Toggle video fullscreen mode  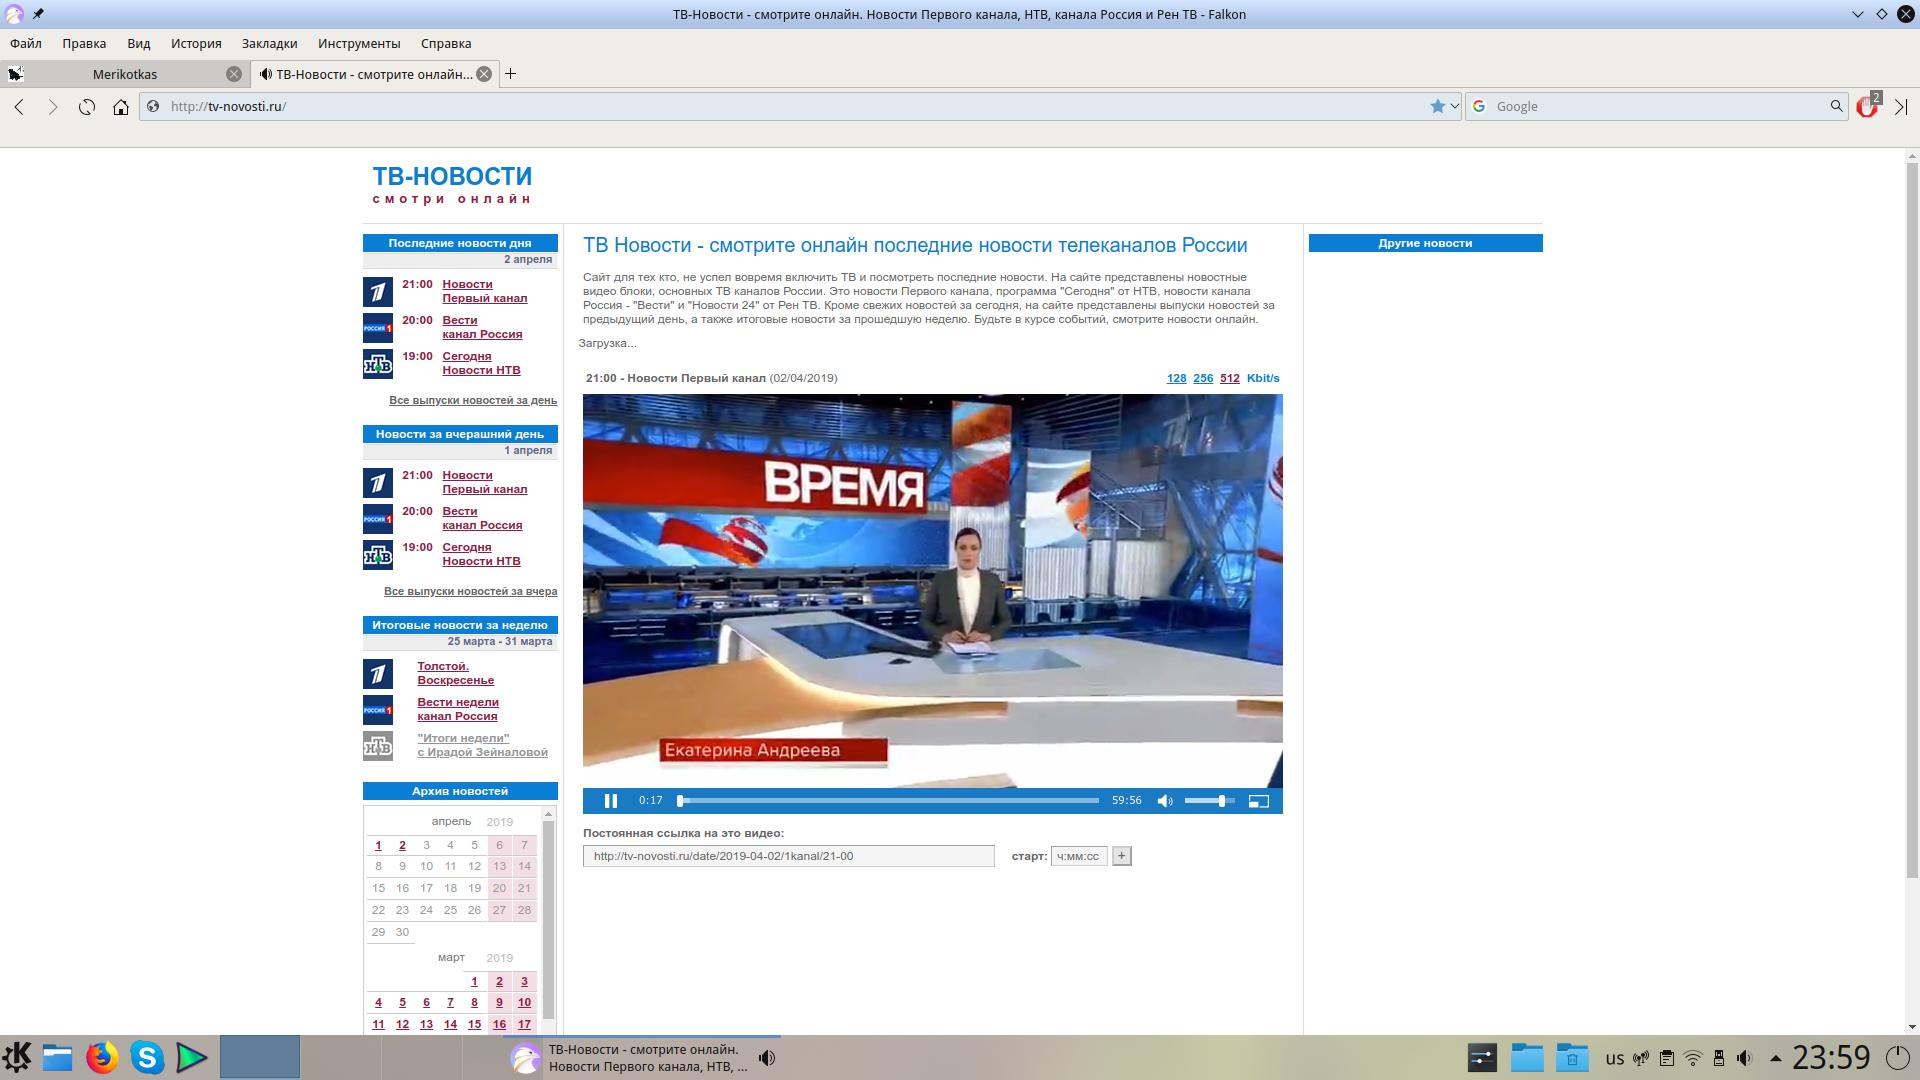point(1259,800)
